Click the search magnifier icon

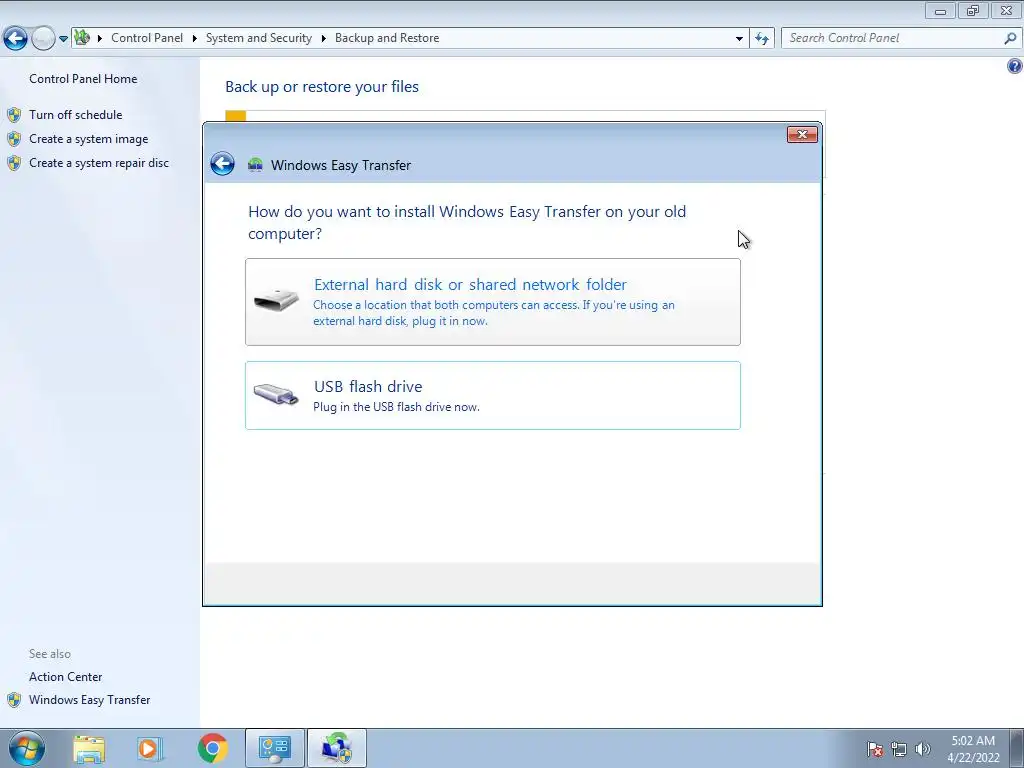[x=1010, y=38]
